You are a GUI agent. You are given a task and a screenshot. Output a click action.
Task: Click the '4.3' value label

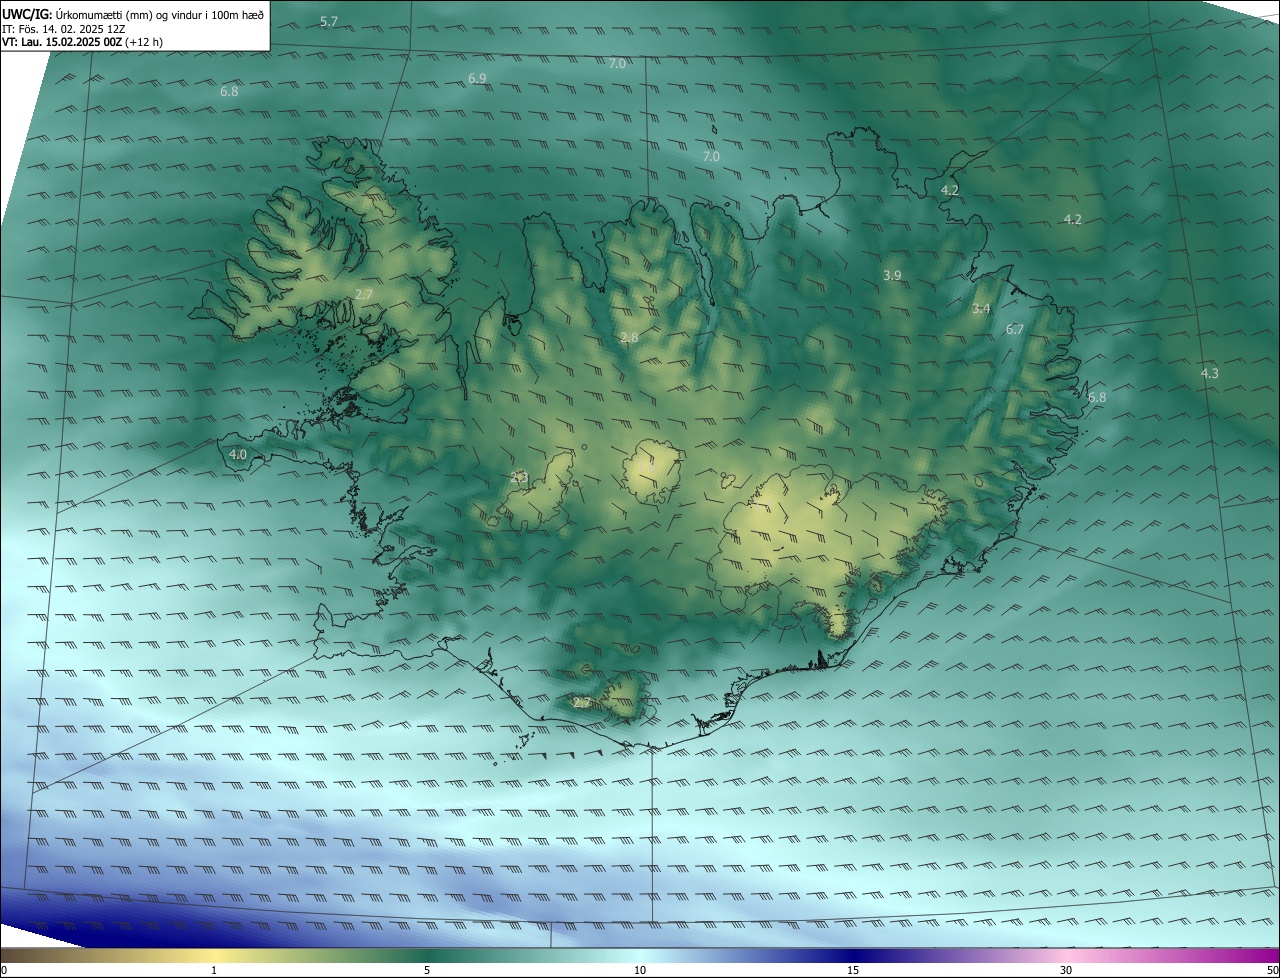(x=1209, y=373)
